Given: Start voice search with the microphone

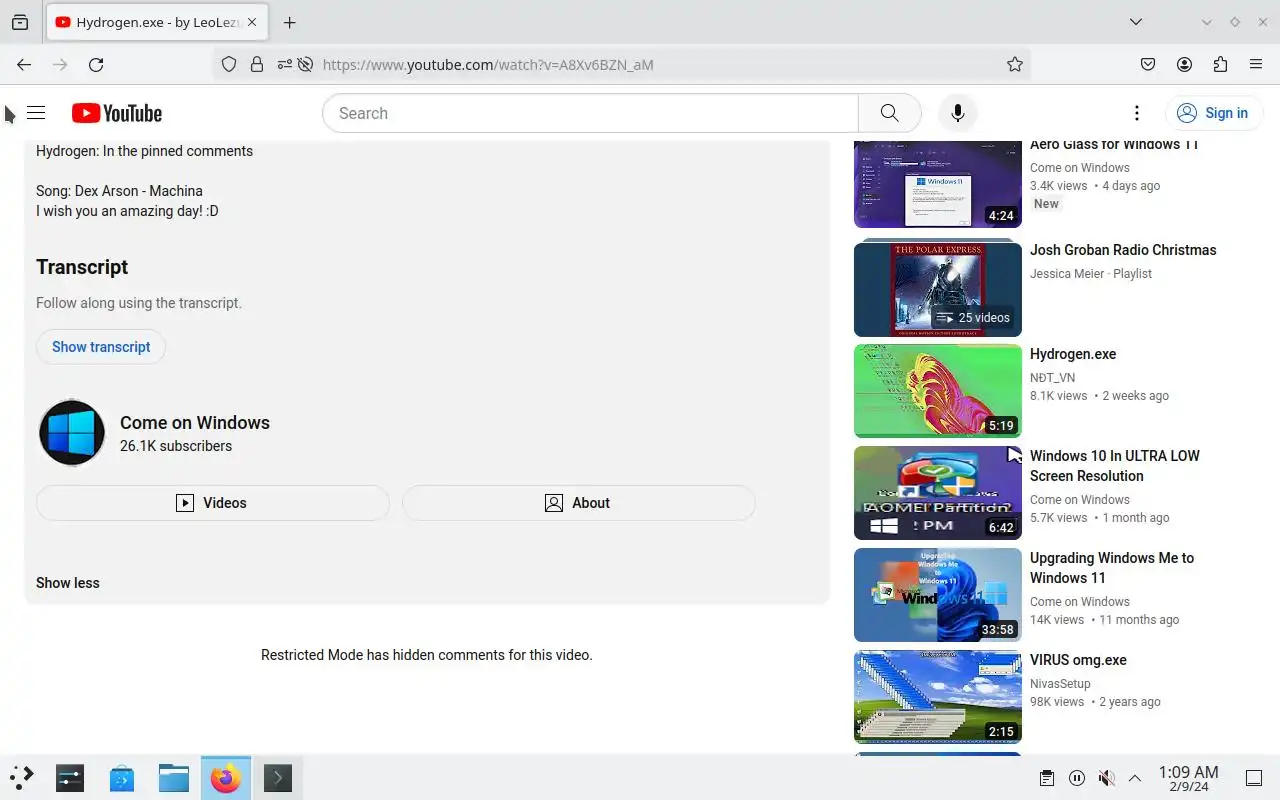Looking at the screenshot, I should [957, 113].
